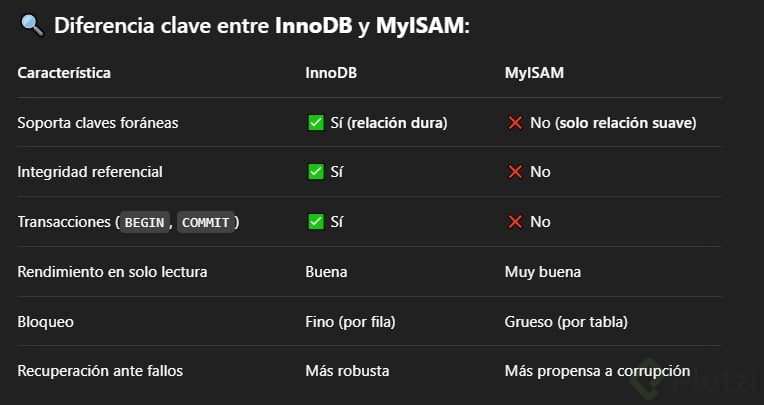Click the Característica column header
The height and width of the screenshot is (405, 764).
pos(64,73)
